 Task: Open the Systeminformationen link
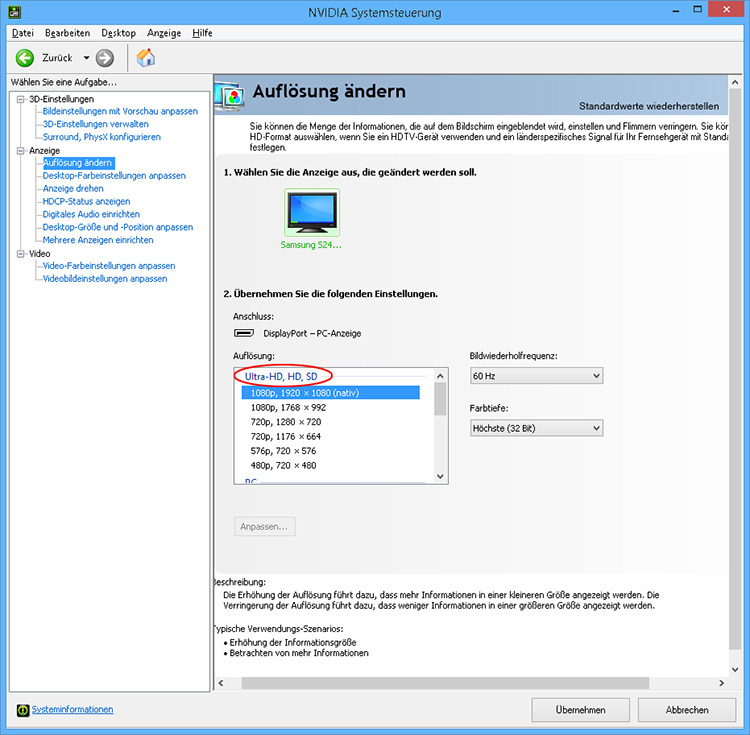tap(73, 710)
